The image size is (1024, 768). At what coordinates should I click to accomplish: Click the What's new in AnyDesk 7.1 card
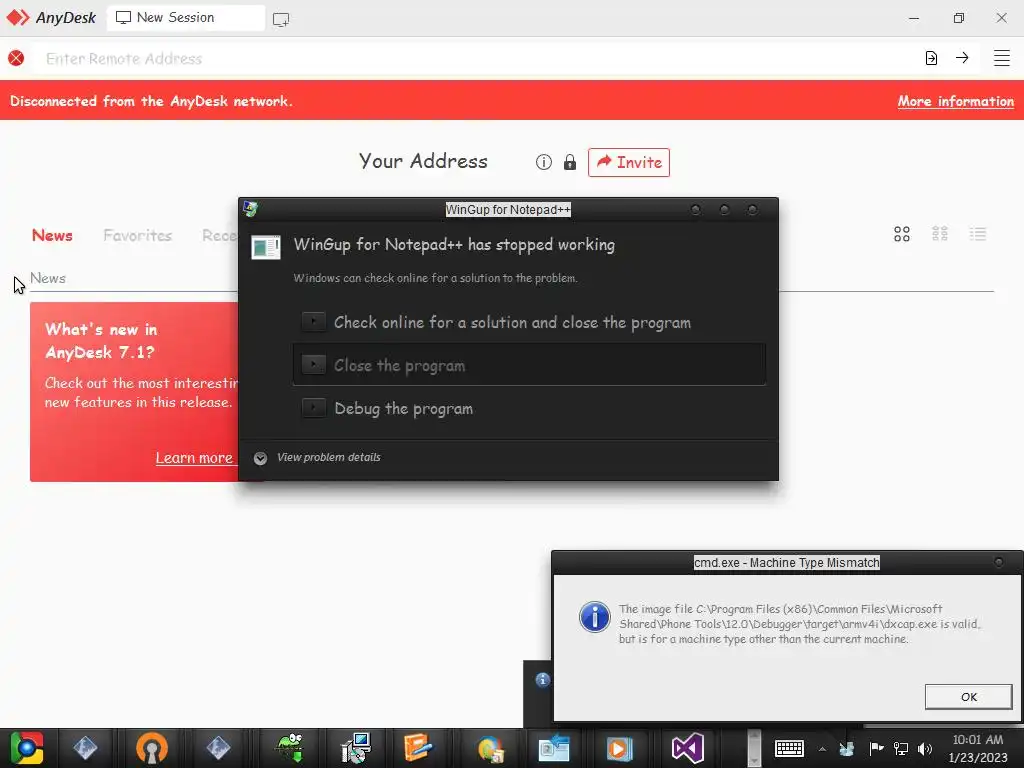coord(134,391)
